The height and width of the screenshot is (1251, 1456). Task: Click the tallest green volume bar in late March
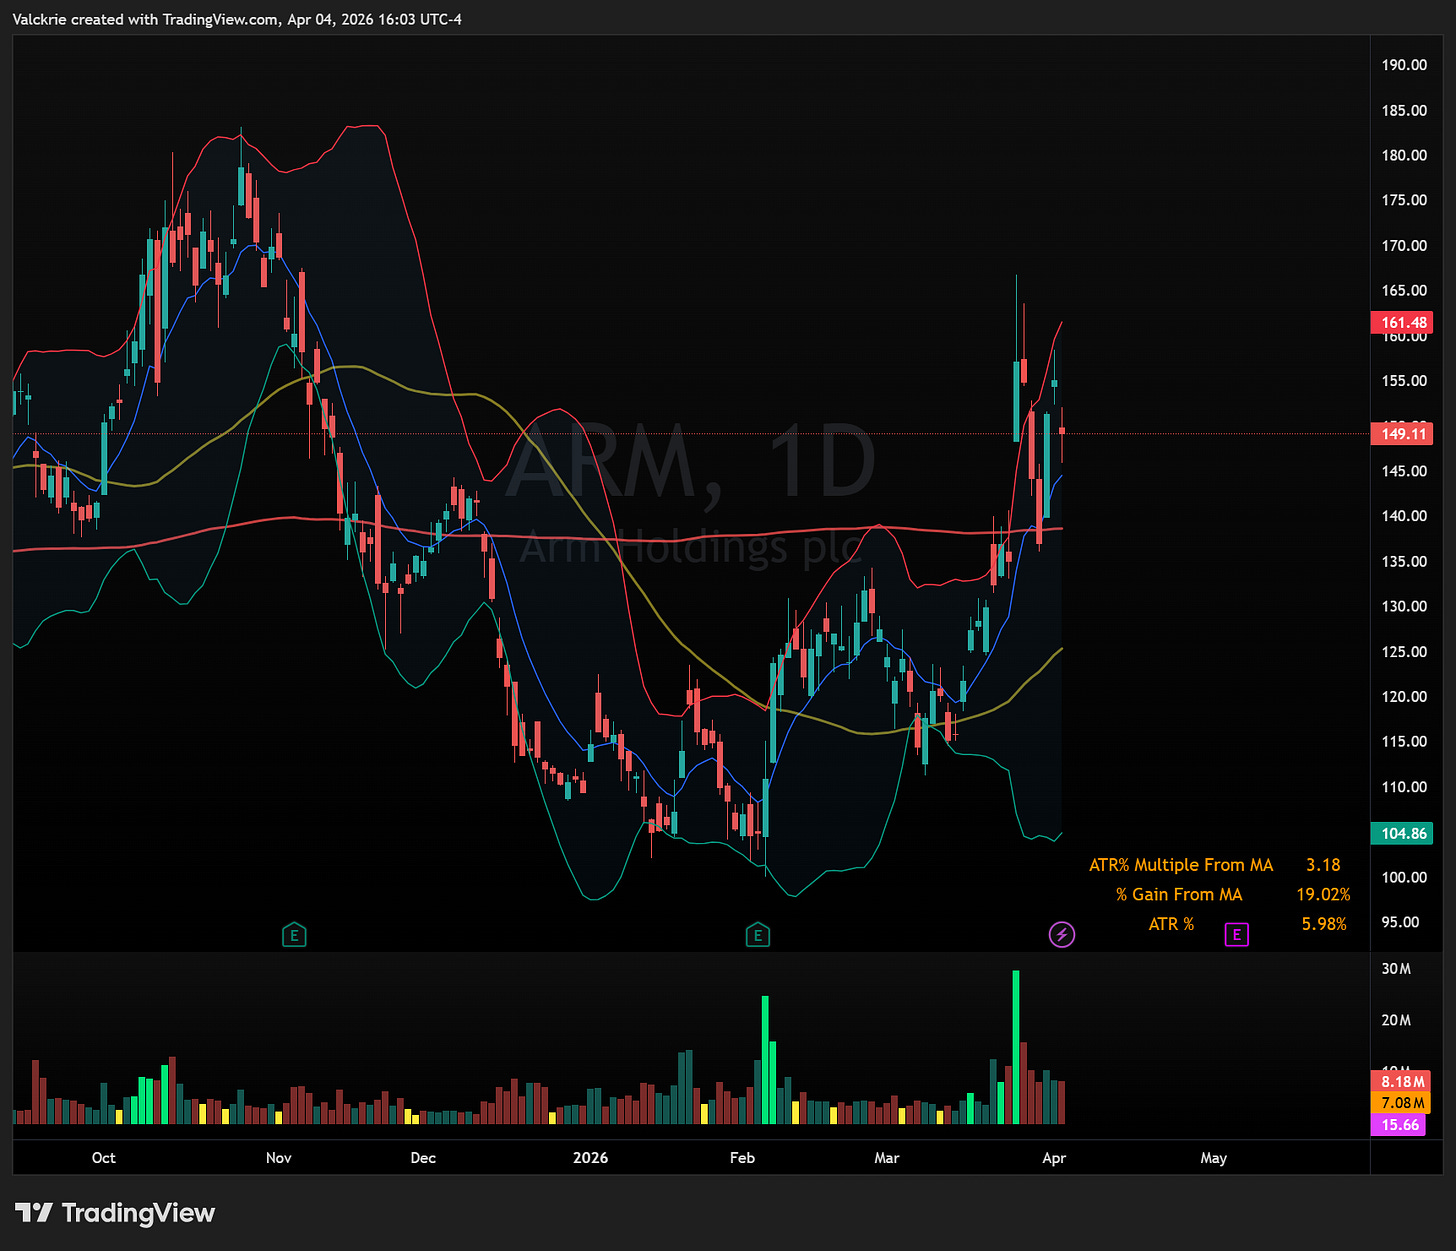click(x=1016, y=1047)
